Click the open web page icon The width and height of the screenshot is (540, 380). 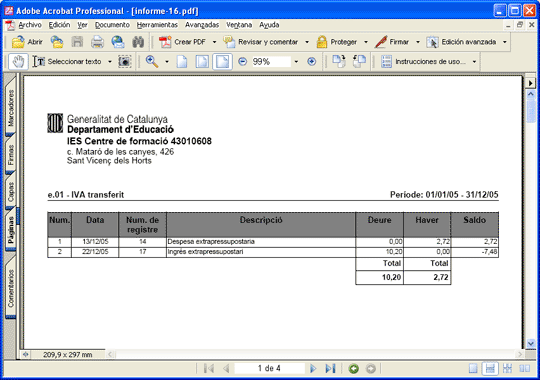(x=57, y=42)
